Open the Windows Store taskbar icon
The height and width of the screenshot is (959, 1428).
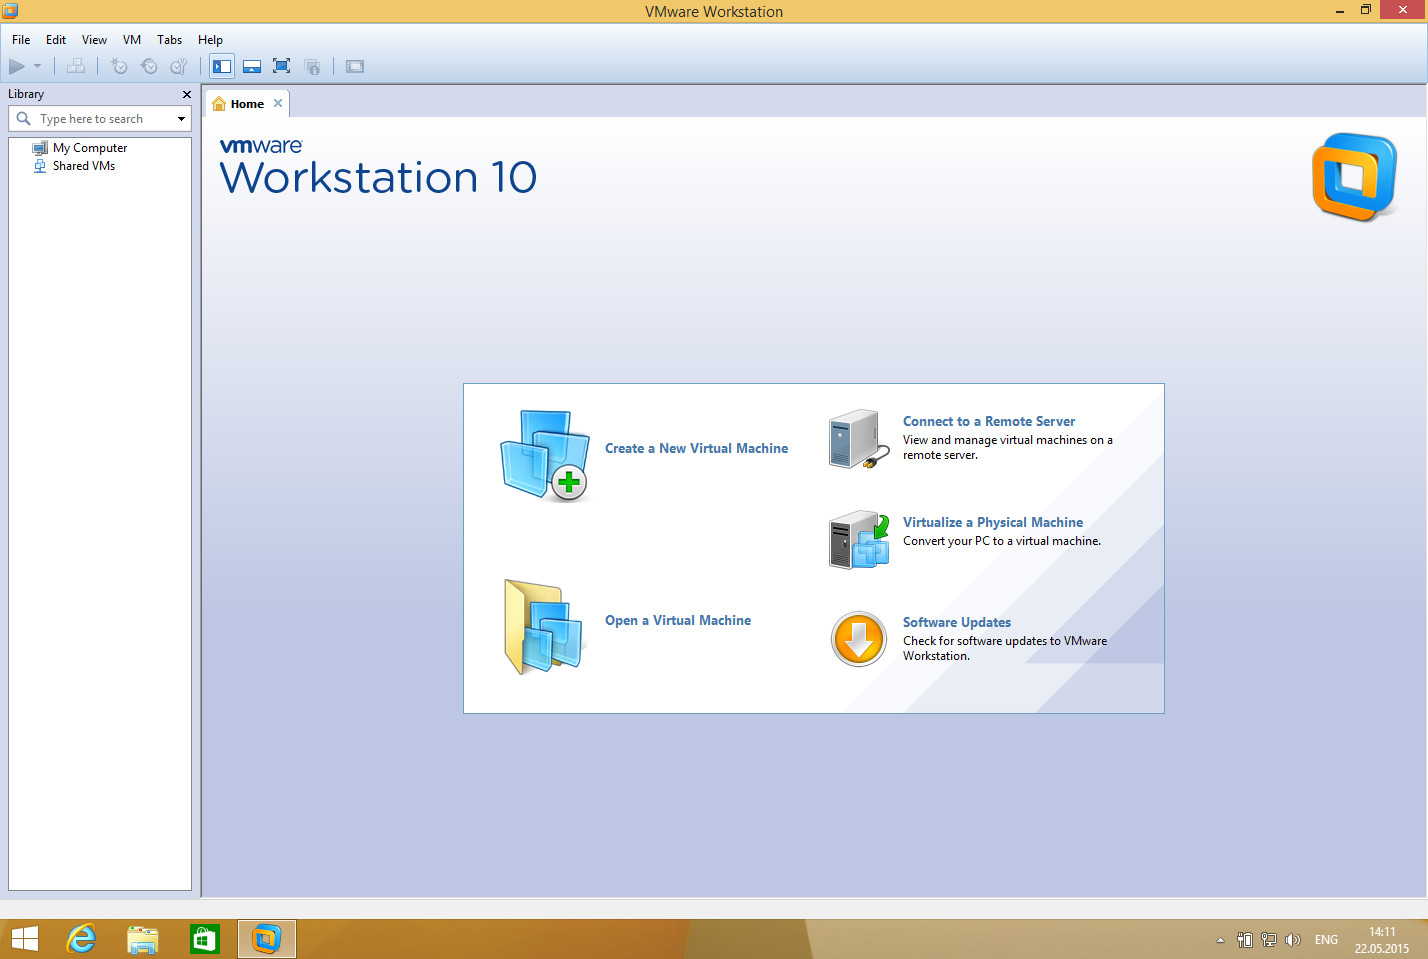[204, 940]
